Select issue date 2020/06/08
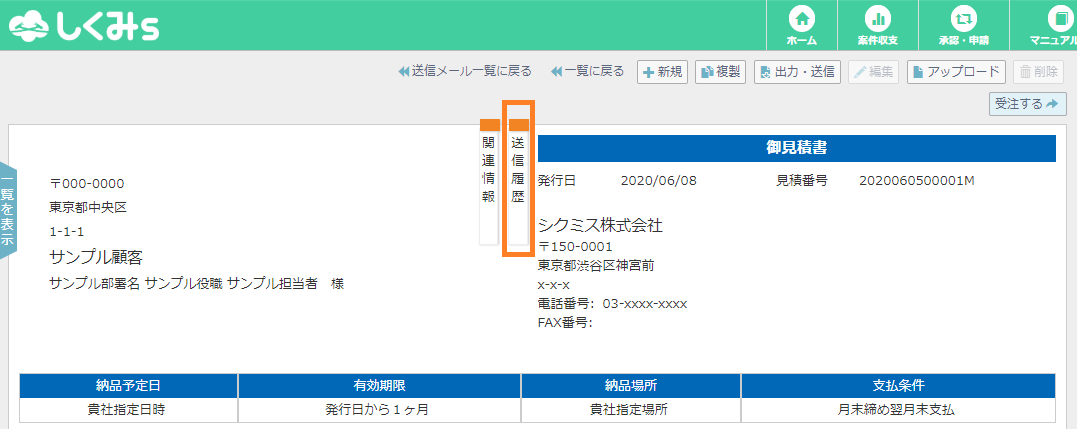This screenshot has width=1077, height=429. pyautogui.click(x=658, y=181)
